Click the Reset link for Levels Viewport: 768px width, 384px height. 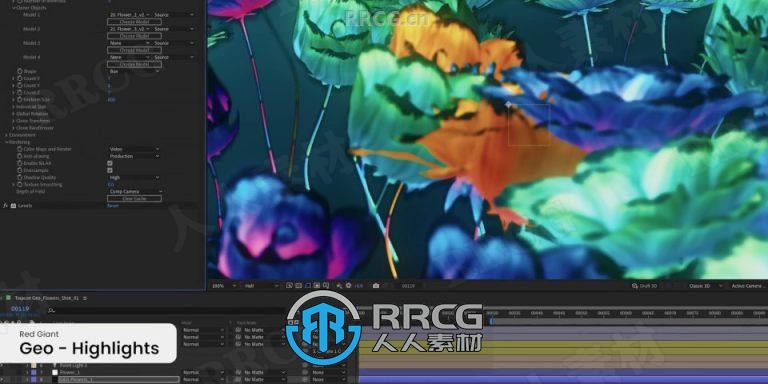113,206
